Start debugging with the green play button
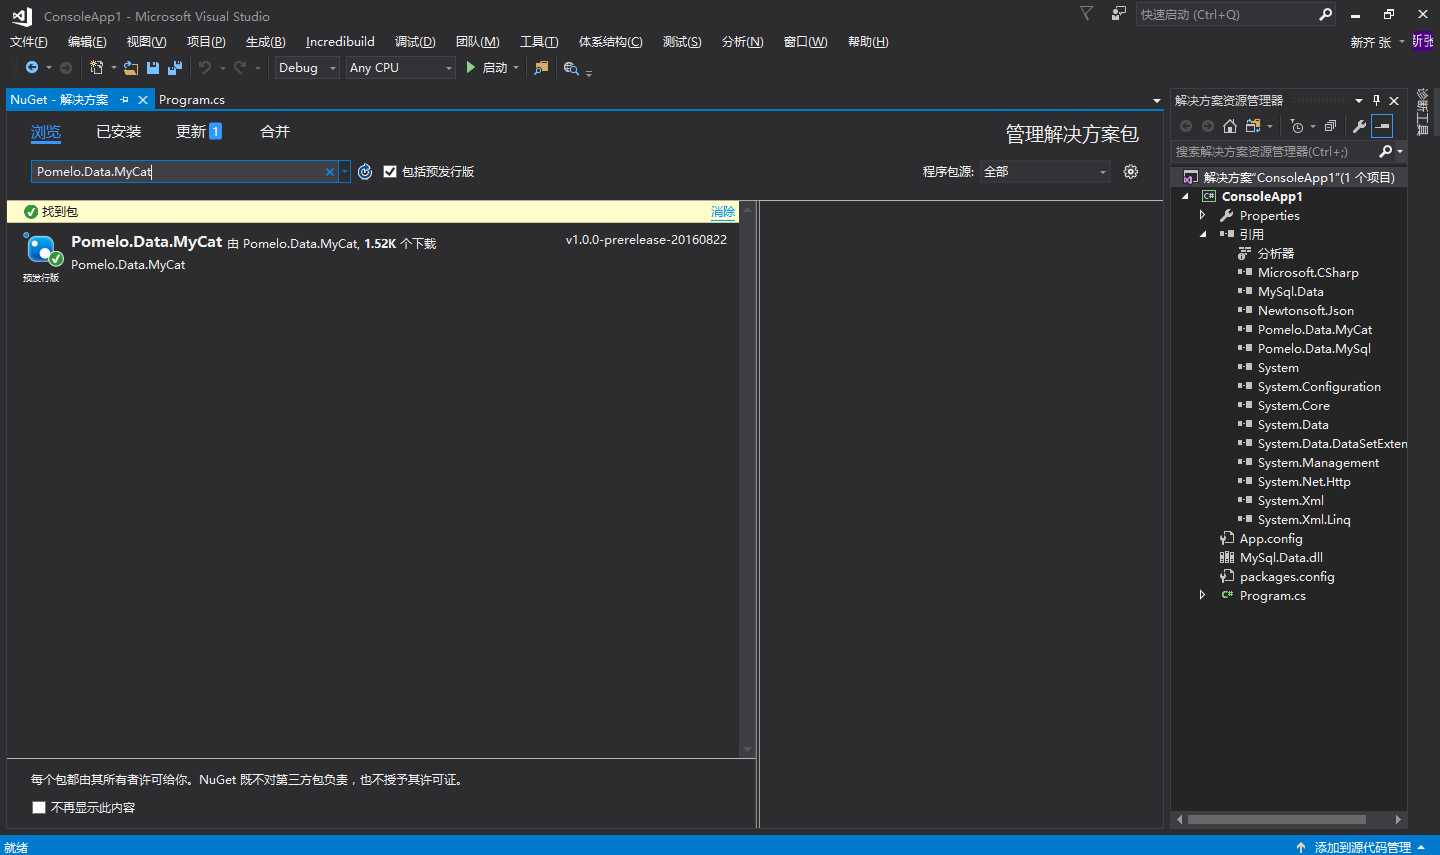The width and height of the screenshot is (1440, 855). click(x=471, y=68)
